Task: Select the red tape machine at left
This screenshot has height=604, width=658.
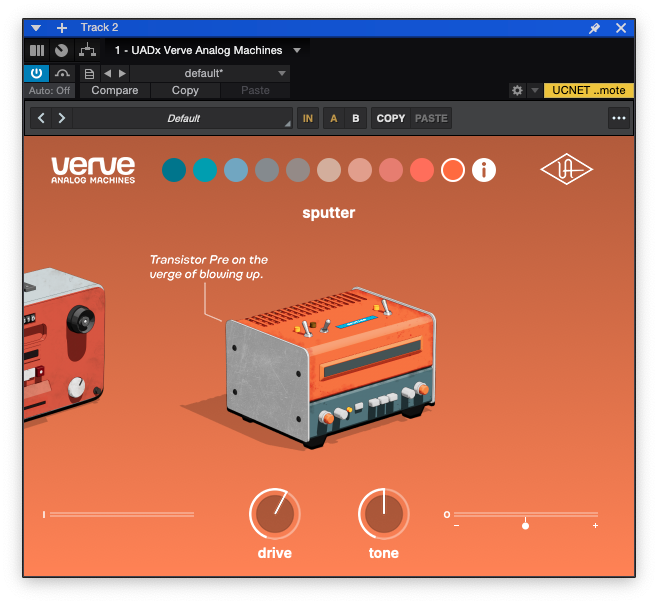Action: 63,344
